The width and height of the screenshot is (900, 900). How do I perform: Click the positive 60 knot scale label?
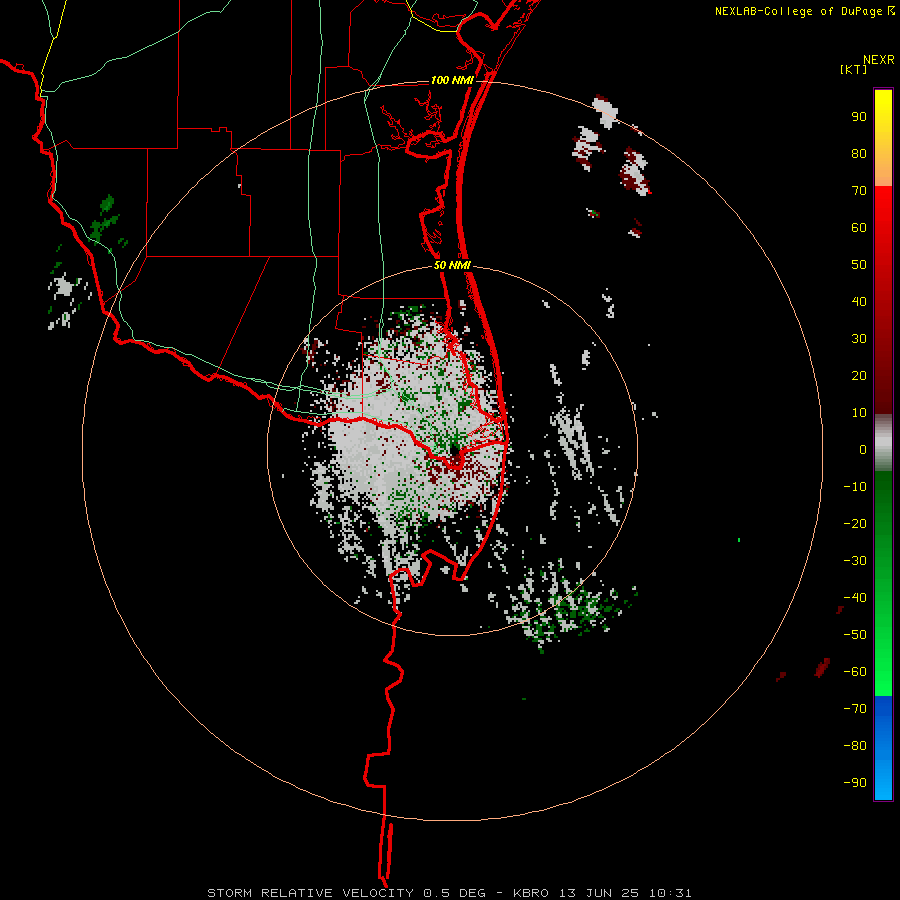[x=859, y=228]
